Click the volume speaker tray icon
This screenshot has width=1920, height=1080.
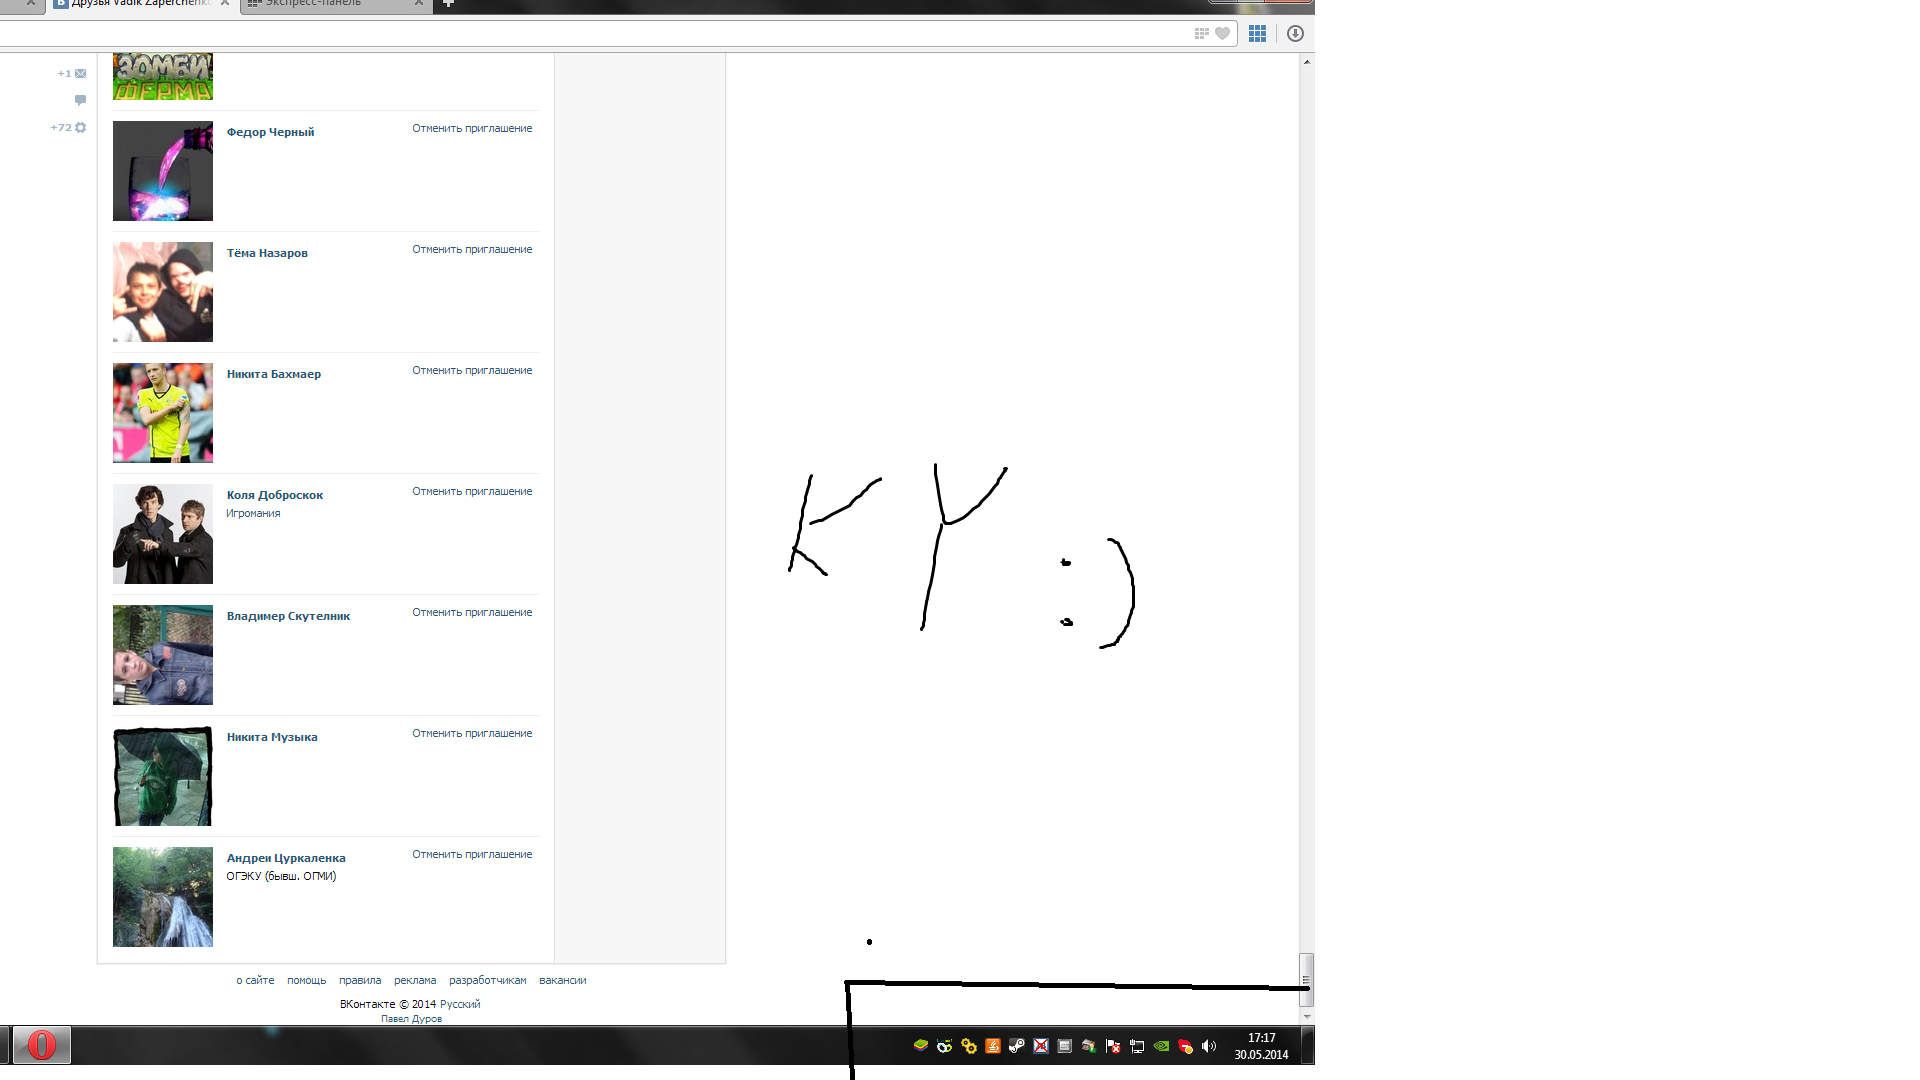coord(1209,1046)
